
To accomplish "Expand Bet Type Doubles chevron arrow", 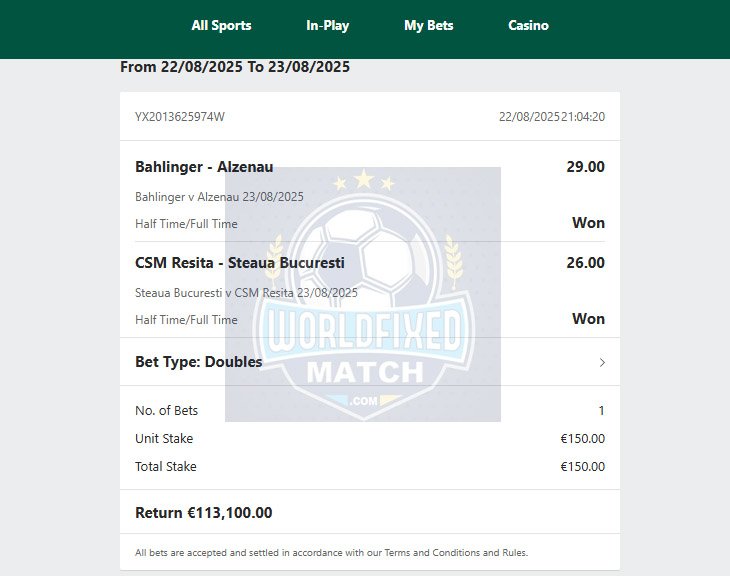I will 602,362.
